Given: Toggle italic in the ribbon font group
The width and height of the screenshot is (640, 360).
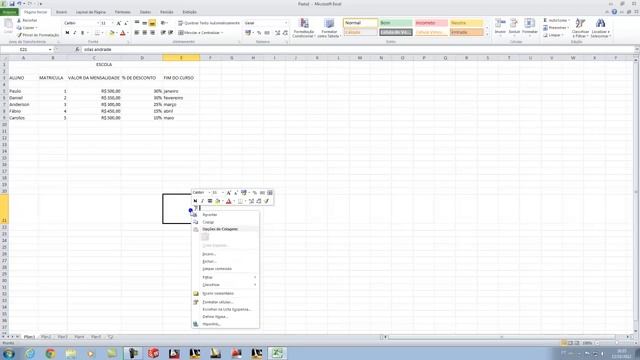Looking at the screenshot, I should click(x=75, y=33).
